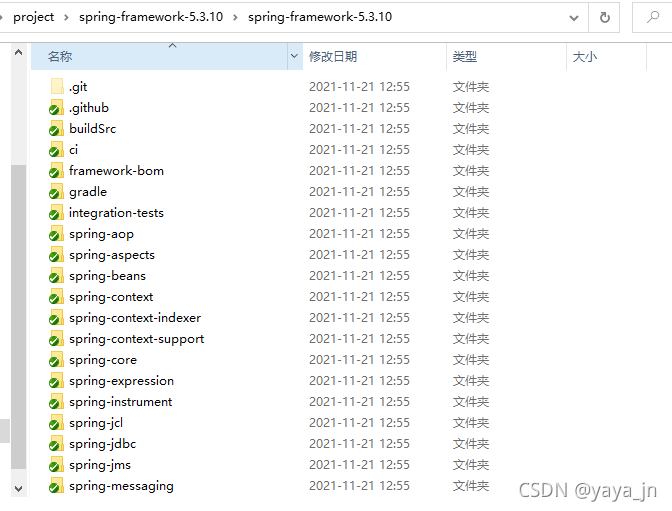Image resolution: width=672 pixels, height=511 pixels.
Task: Click the .git folder icon
Action: tap(57, 86)
